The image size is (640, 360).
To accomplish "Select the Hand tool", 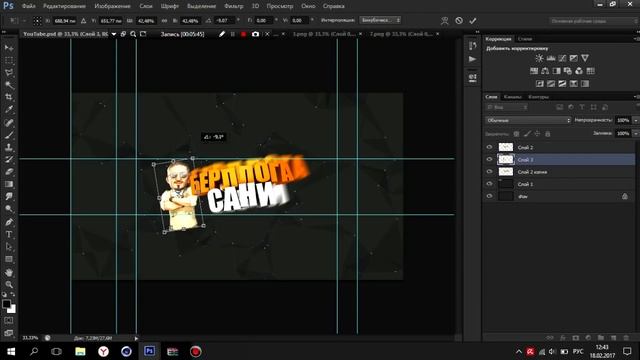I will [x=9, y=272].
